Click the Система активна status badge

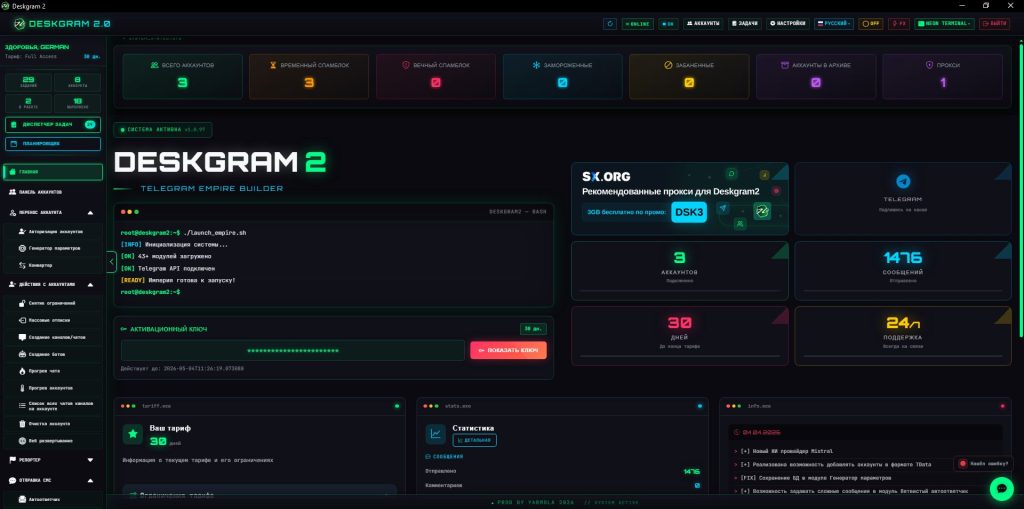coord(163,129)
